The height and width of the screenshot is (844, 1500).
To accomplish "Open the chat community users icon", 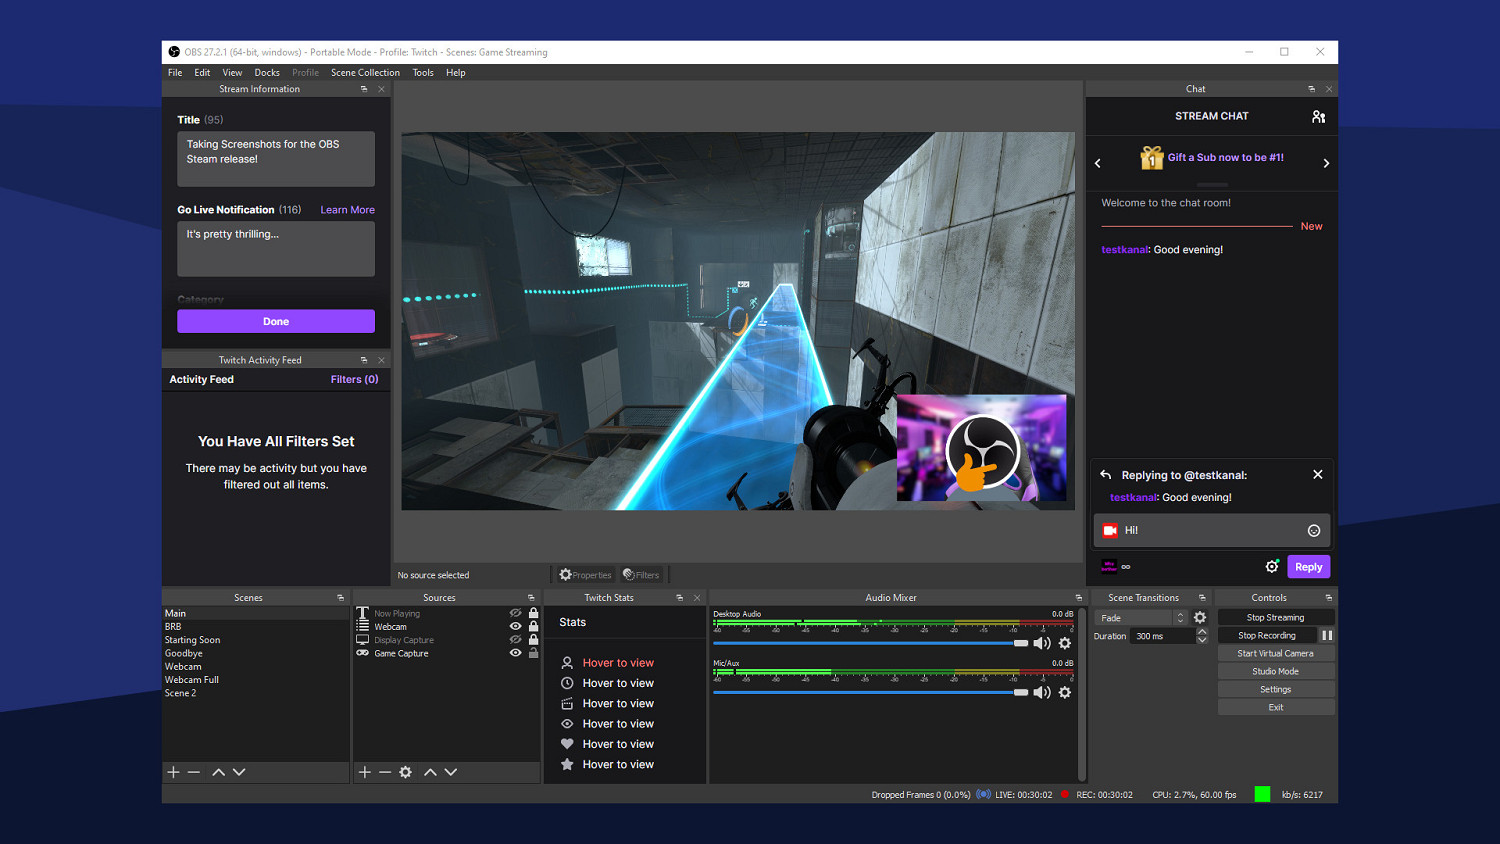I will [1318, 117].
